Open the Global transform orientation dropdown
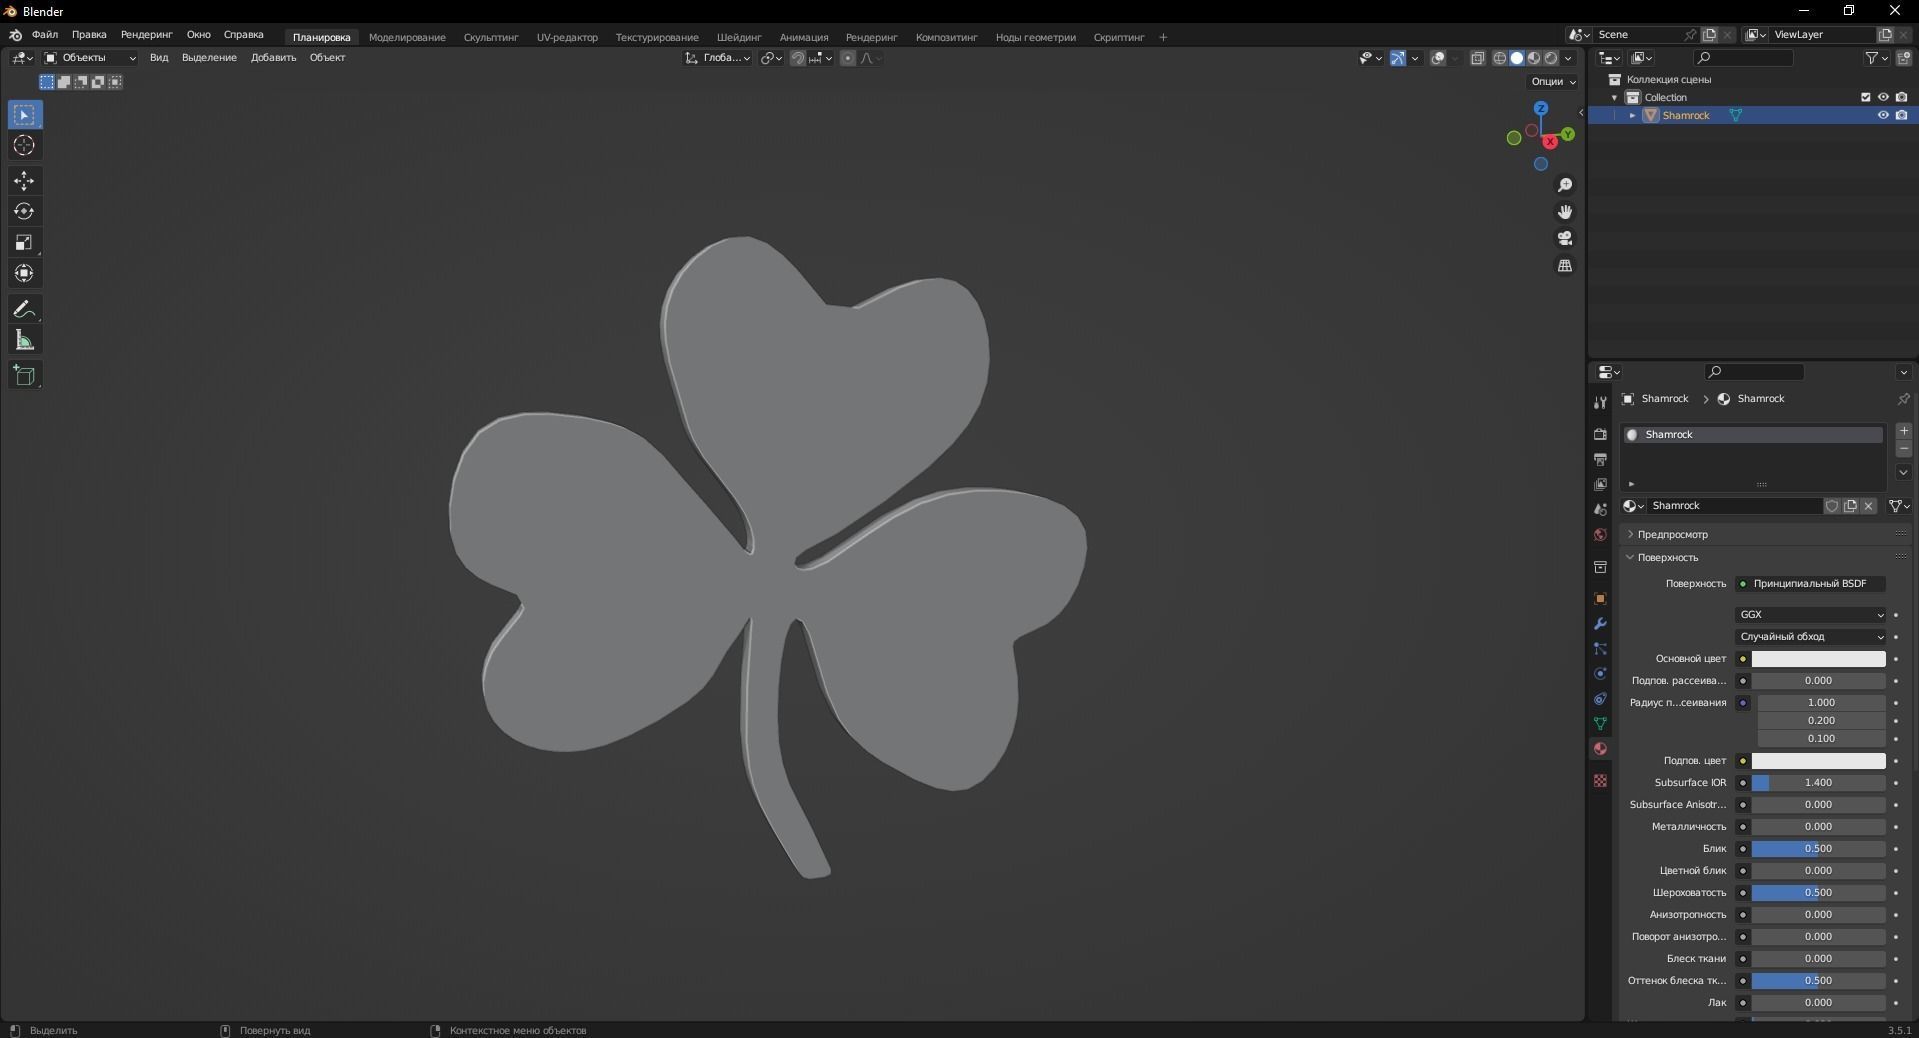Image resolution: width=1919 pixels, height=1038 pixels. 718,58
